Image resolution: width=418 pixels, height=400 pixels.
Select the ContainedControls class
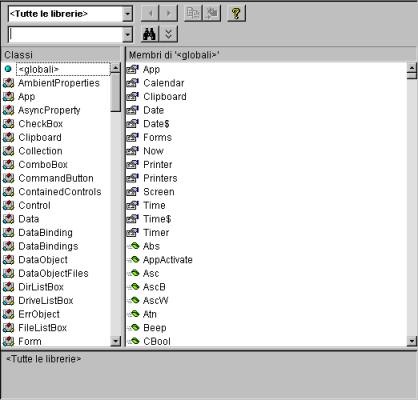[x=60, y=192]
